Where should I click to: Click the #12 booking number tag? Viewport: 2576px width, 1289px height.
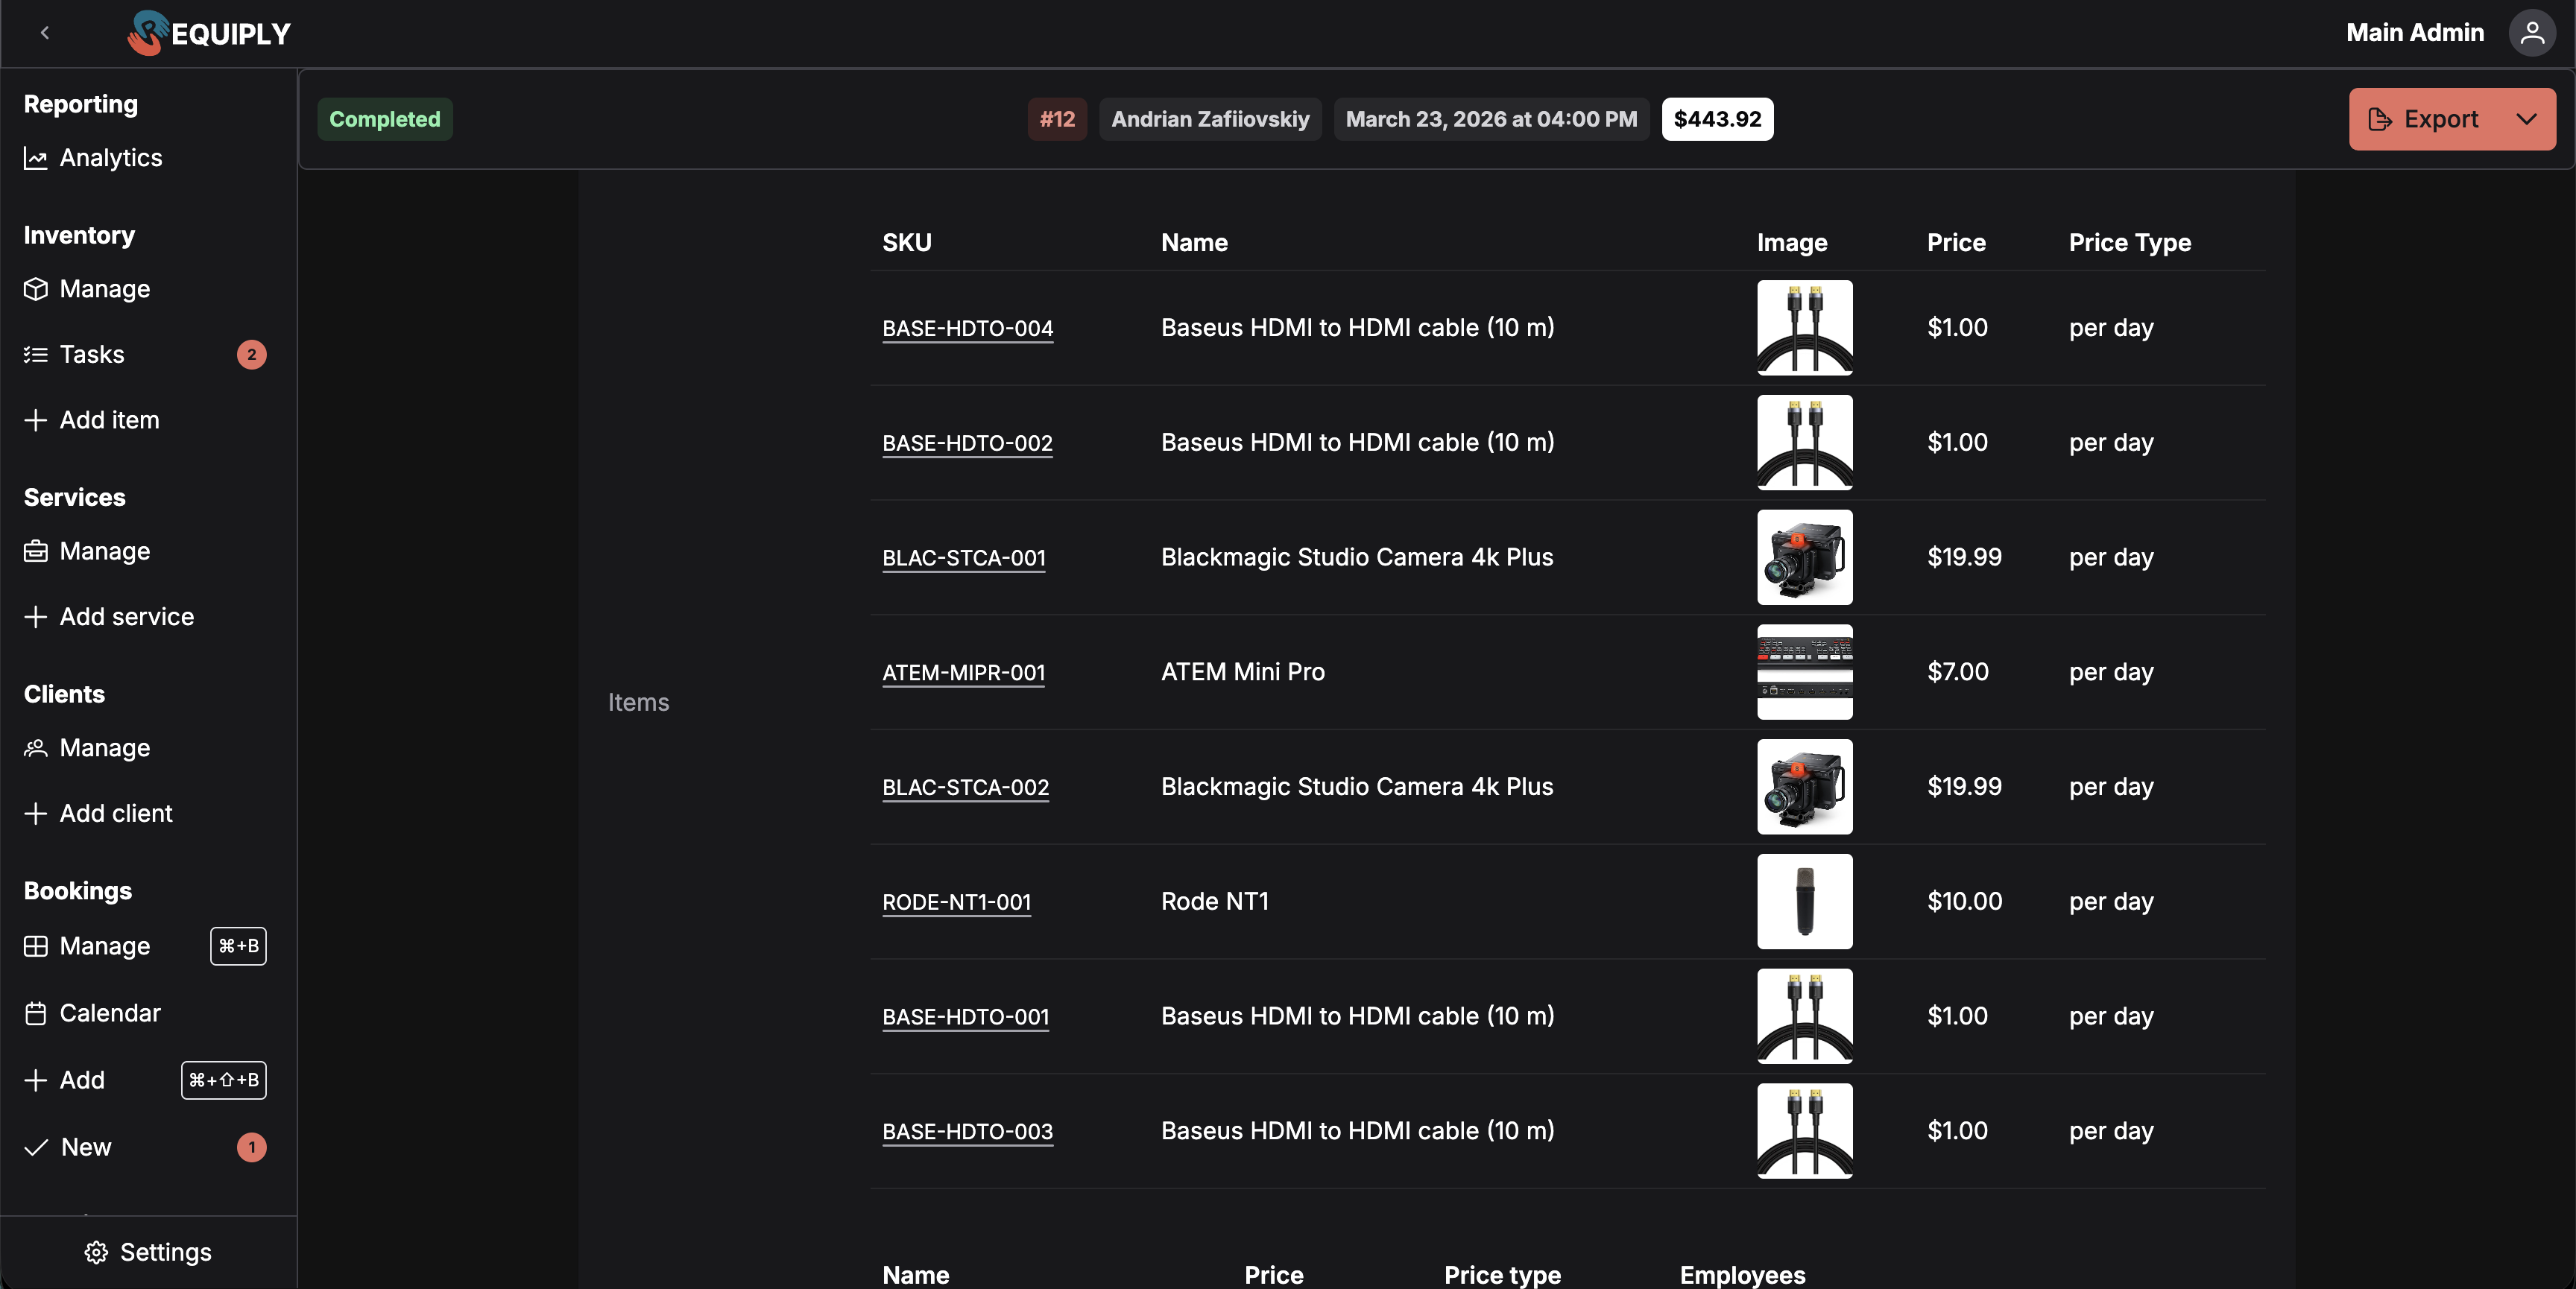(x=1057, y=119)
